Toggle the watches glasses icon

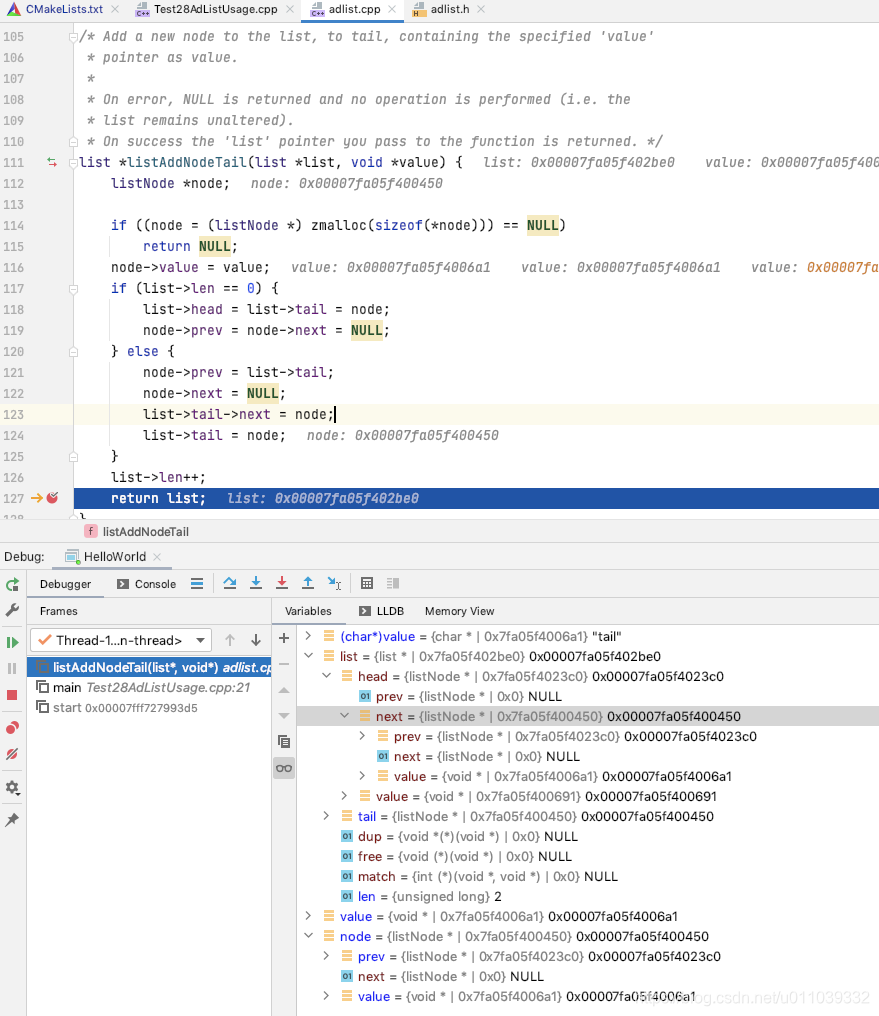pos(284,767)
